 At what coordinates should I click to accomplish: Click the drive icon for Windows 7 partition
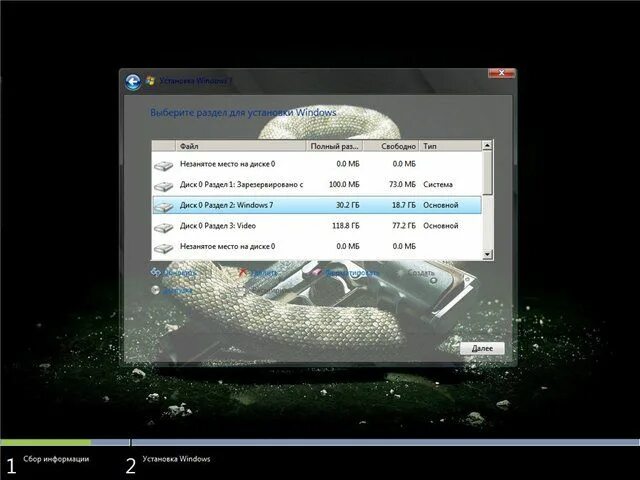(164, 207)
